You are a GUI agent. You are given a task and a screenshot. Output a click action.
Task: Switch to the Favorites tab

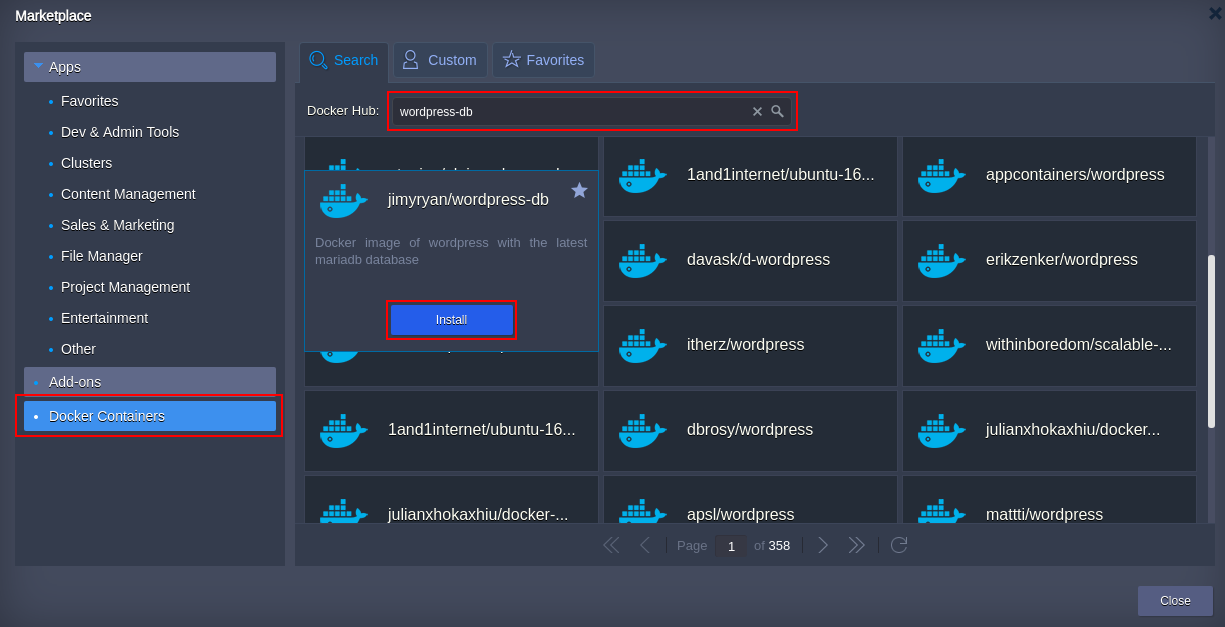pos(543,60)
